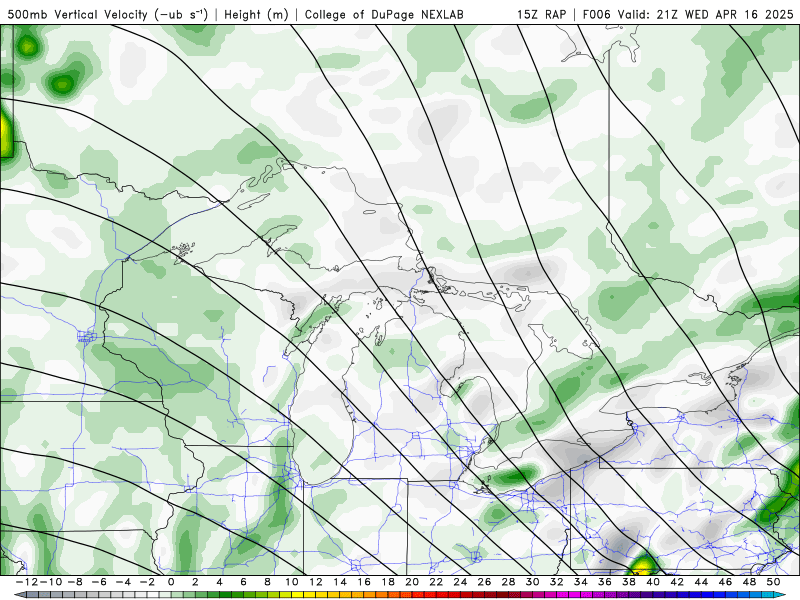
Task: Click the '8' value on the color scale
Action: 267,582
